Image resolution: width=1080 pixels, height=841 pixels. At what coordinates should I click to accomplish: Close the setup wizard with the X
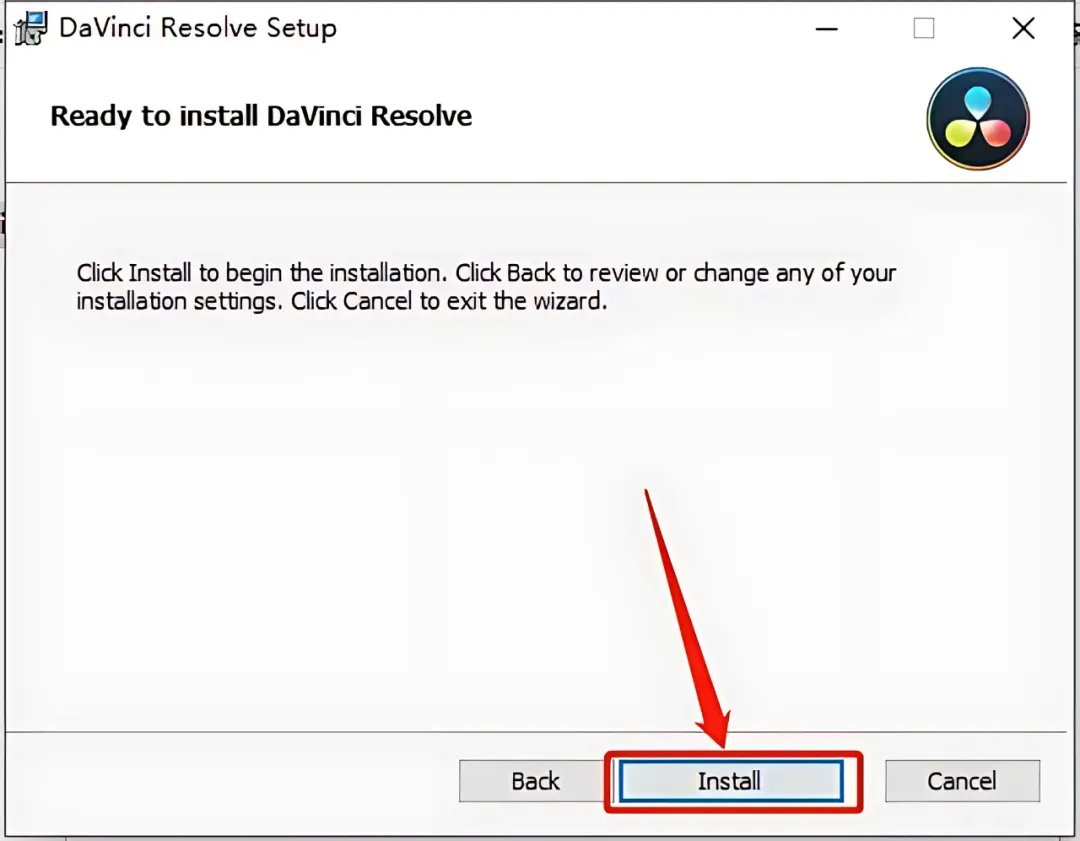1024,28
